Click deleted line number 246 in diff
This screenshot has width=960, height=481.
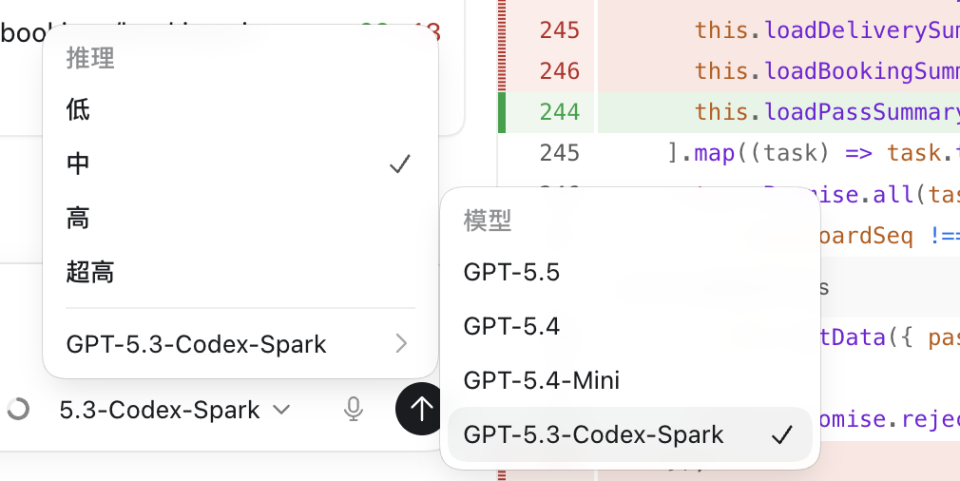tap(560, 71)
